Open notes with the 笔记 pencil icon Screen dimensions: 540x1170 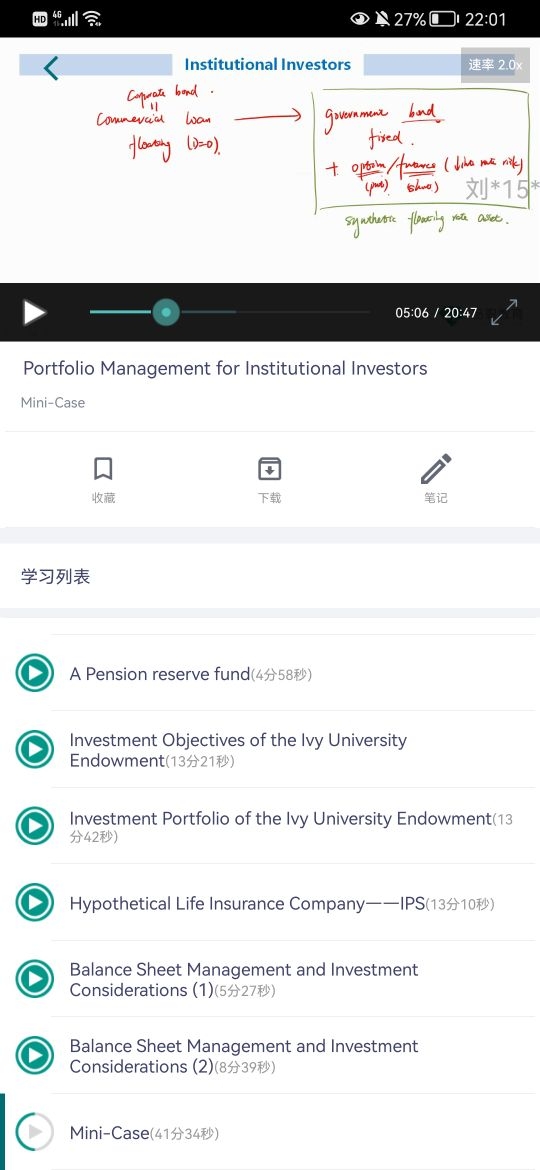click(x=436, y=479)
